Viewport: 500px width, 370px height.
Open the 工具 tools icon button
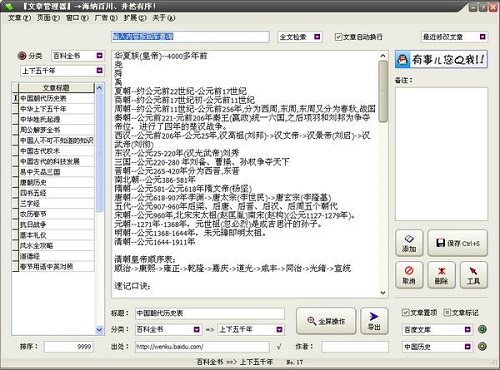(473, 275)
